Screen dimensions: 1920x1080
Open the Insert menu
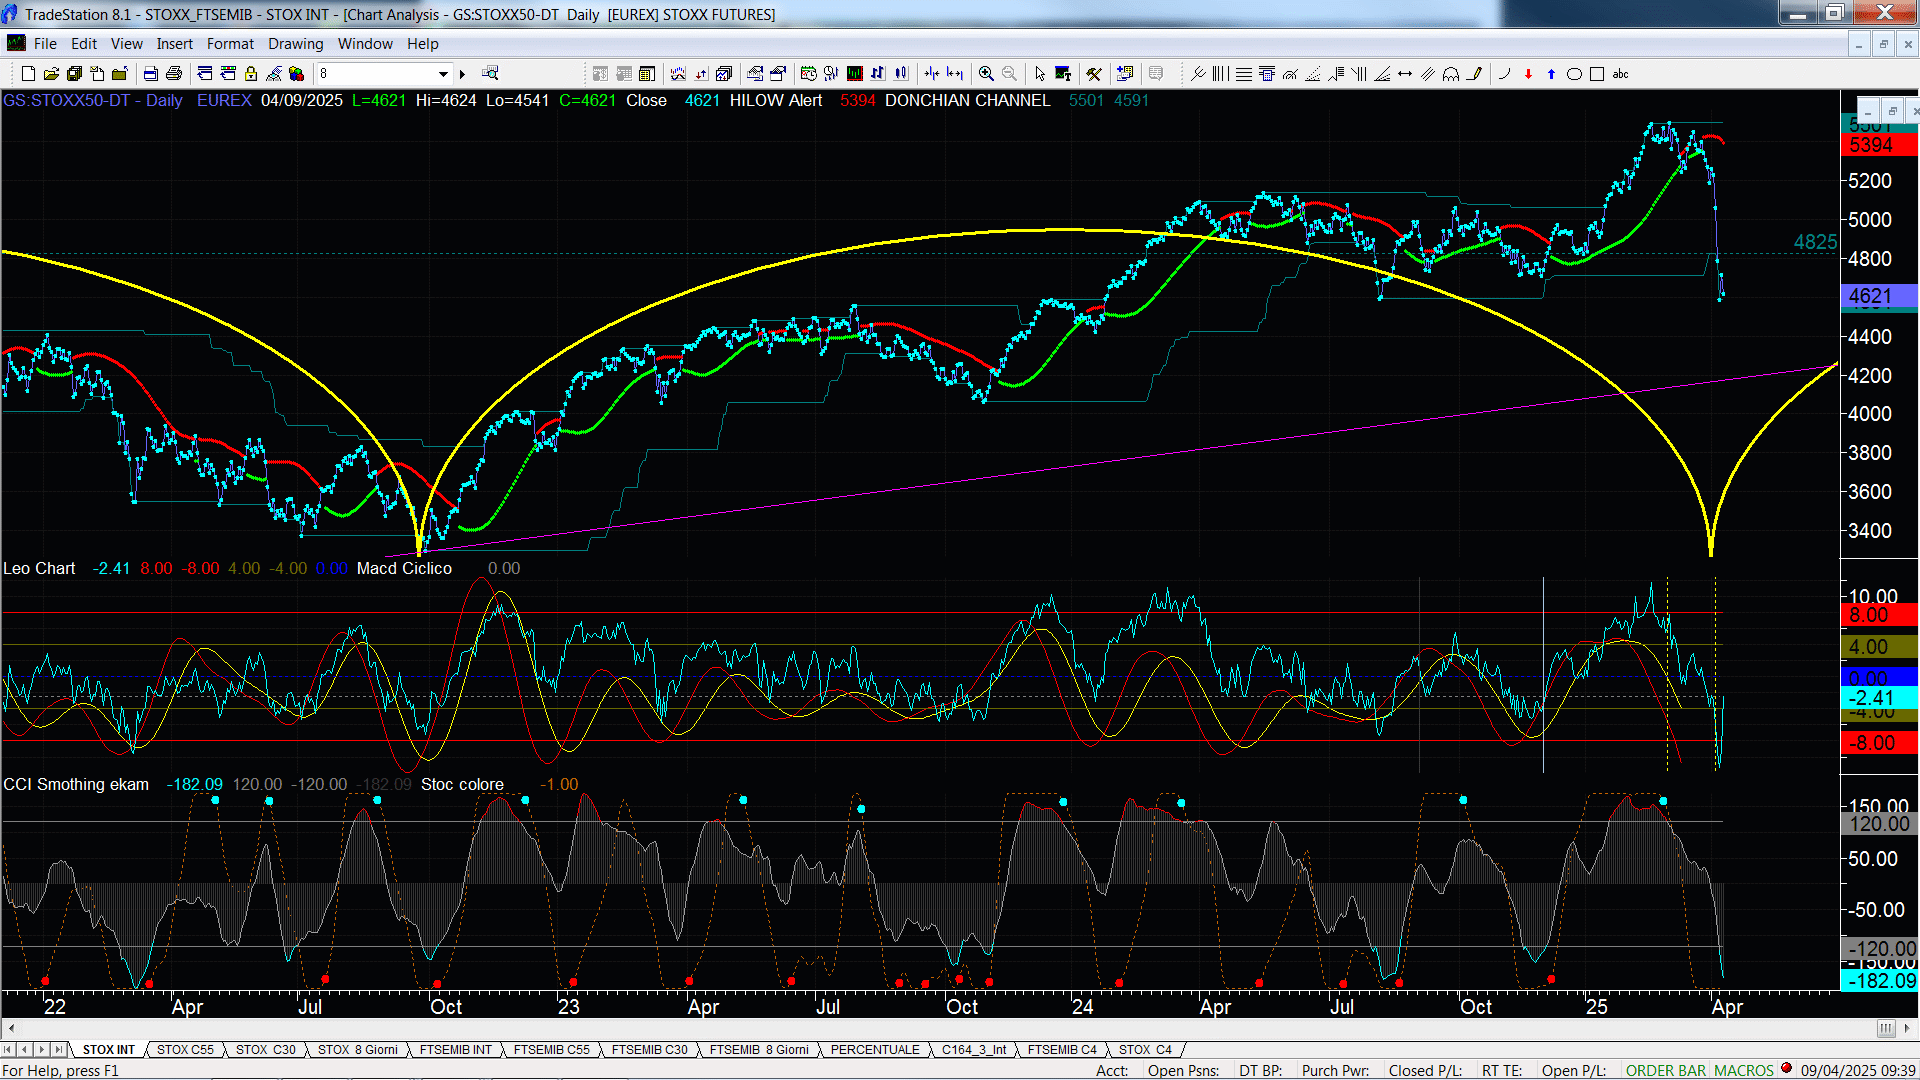[175, 43]
